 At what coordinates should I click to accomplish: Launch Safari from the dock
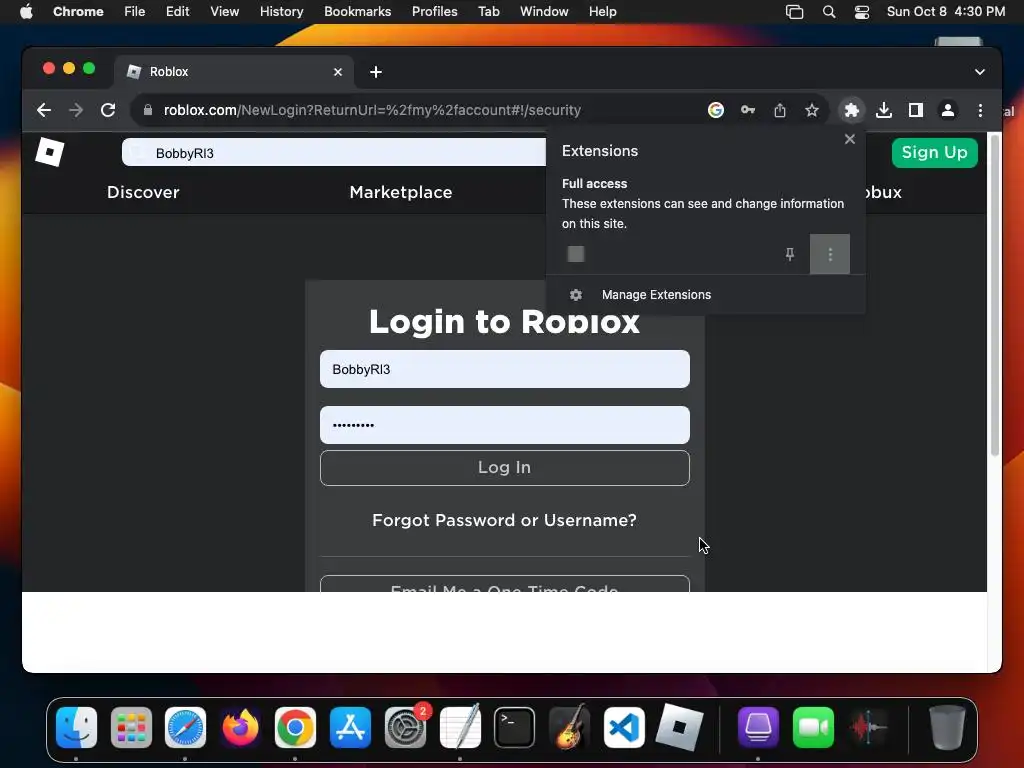[185, 728]
